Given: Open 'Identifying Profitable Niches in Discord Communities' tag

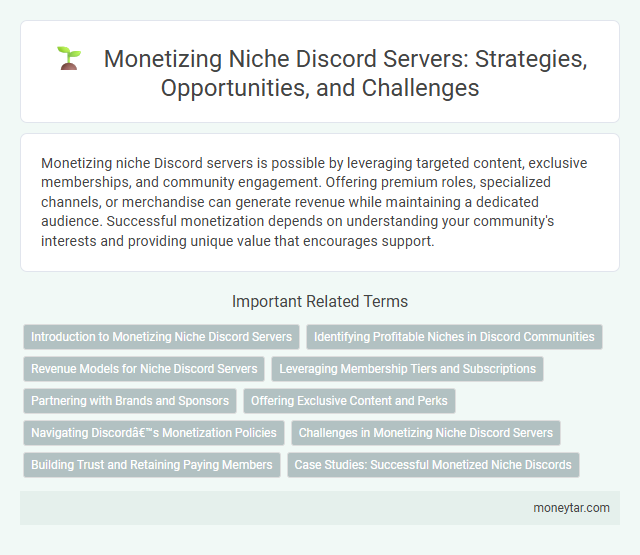Looking at the screenshot, I should pyautogui.click(x=454, y=337).
